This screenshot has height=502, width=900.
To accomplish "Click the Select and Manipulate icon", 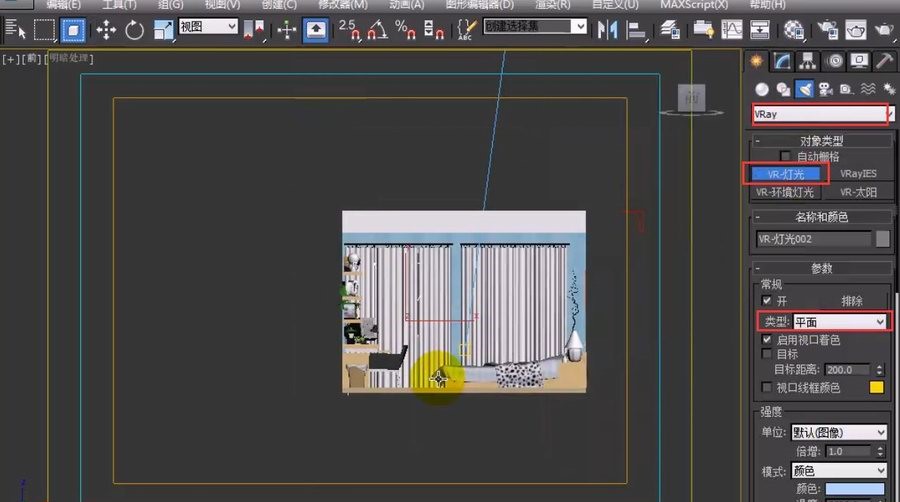I will pyautogui.click(x=286, y=29).
